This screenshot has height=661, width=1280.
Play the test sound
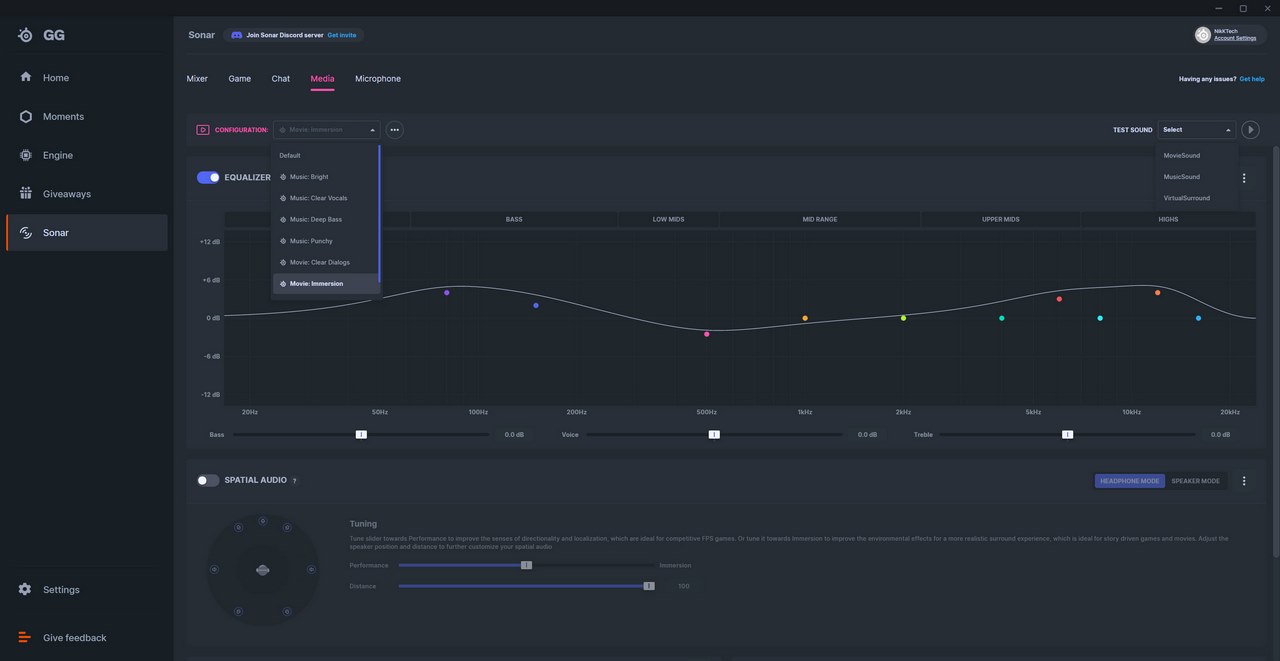pyautogui.click(x=1250, y=130)
